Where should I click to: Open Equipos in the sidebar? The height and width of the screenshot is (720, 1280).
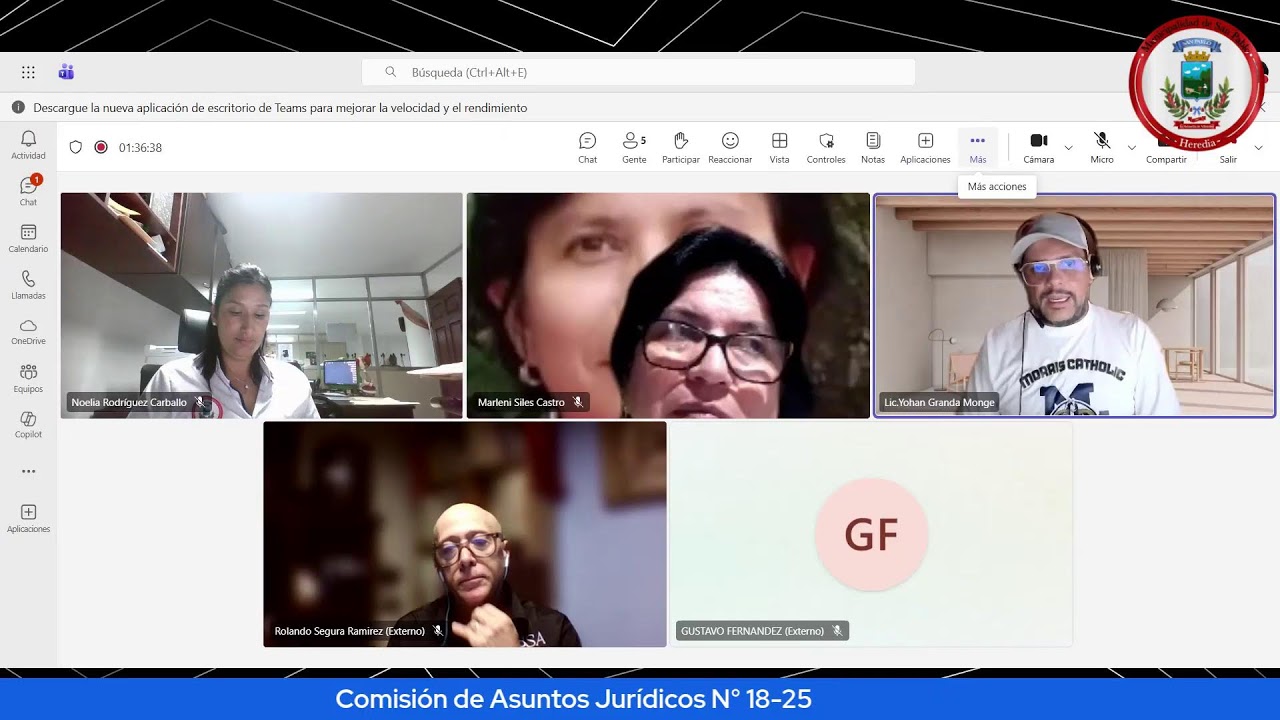pyautogui.click(x=28, y=378)
